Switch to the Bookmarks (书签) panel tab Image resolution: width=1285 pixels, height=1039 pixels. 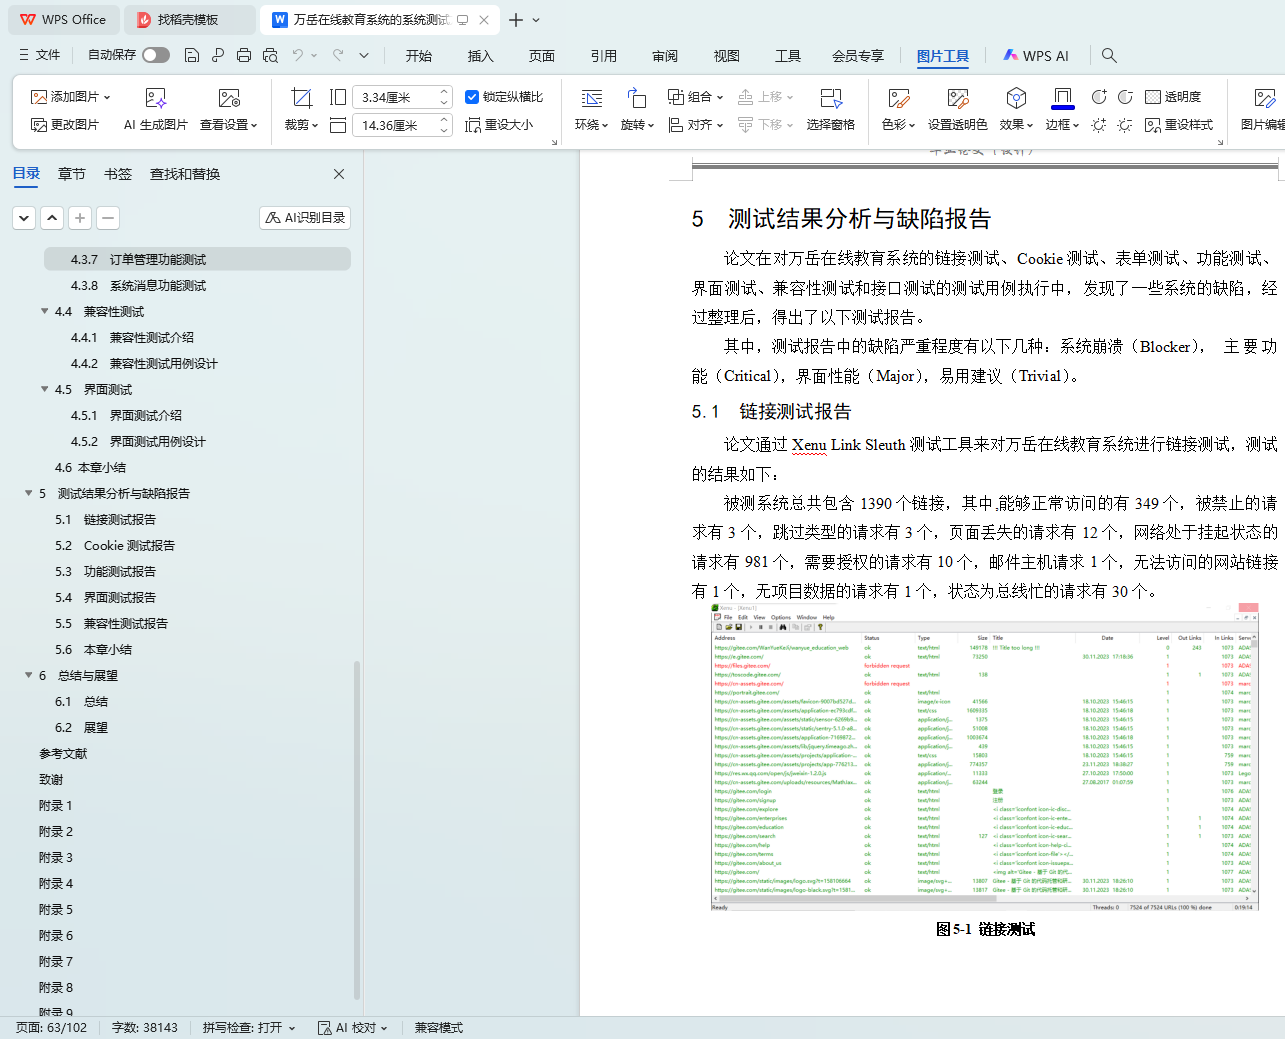tap(118, 174)
